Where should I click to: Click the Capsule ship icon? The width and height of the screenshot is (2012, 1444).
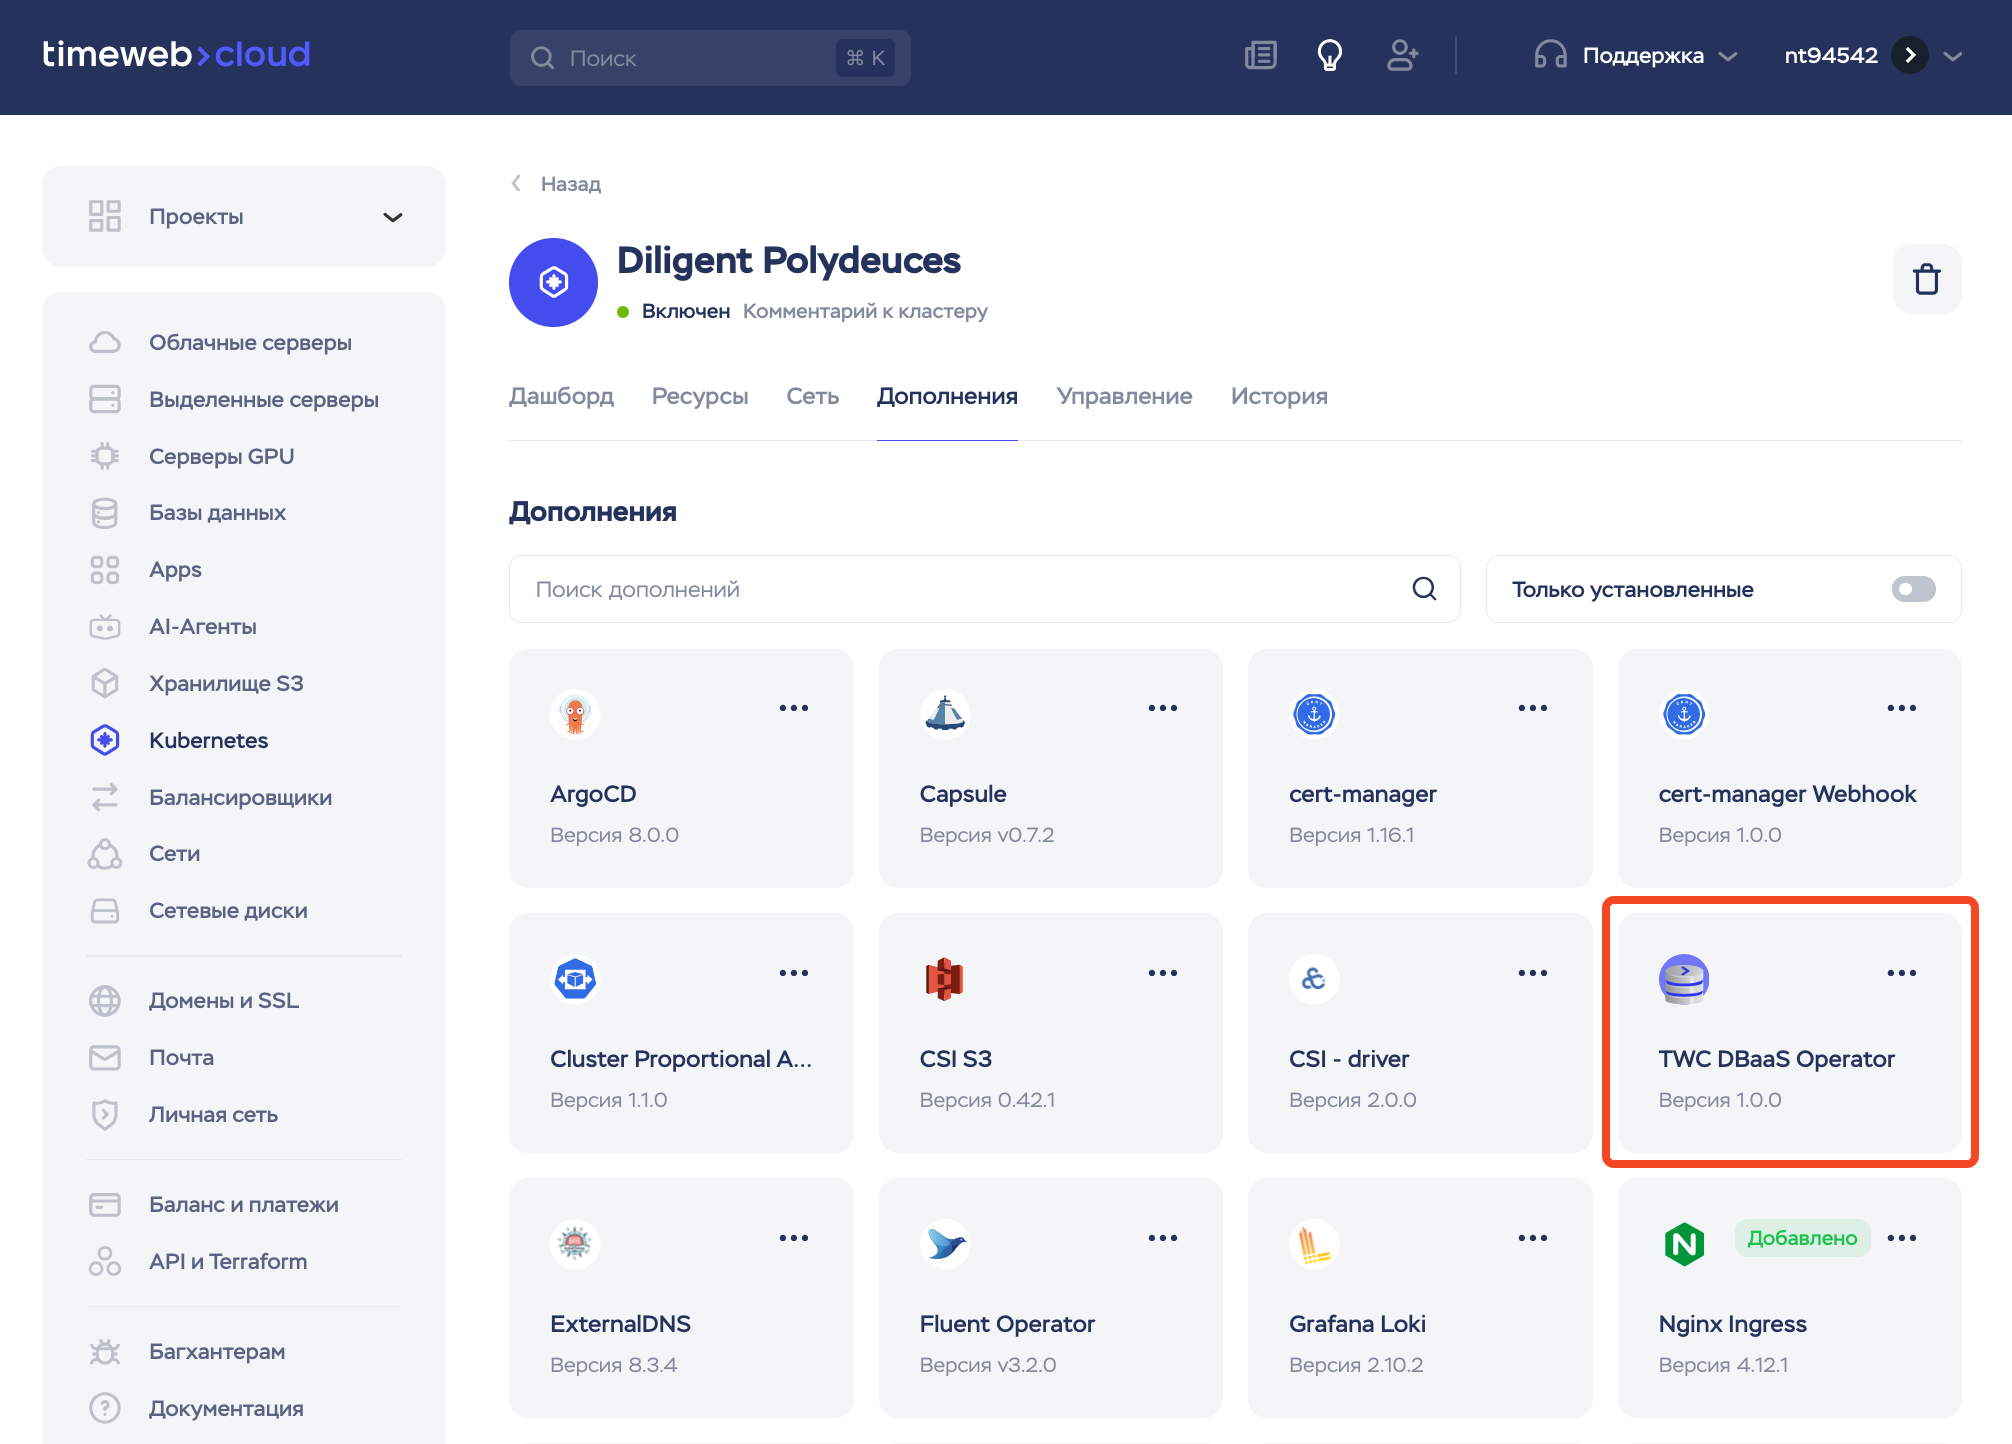click(x=944, y=714)
